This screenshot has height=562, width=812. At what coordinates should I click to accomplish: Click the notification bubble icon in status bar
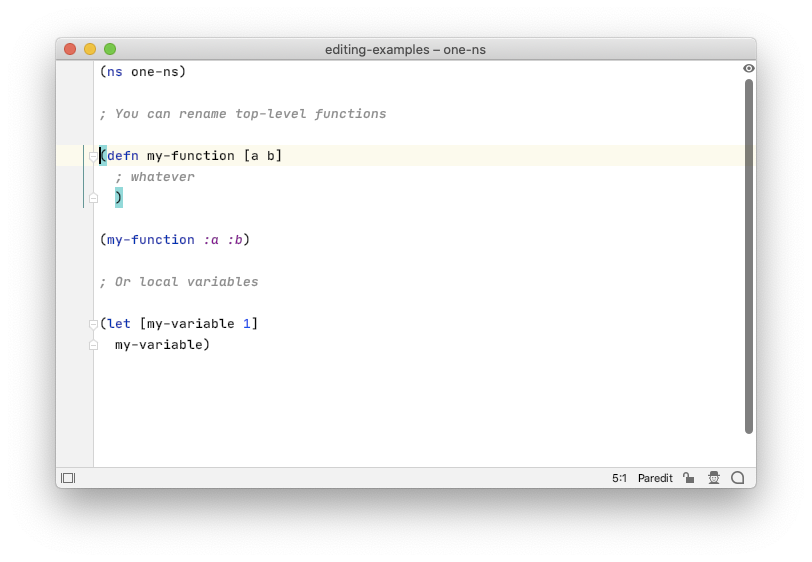(x=737, y=478)
